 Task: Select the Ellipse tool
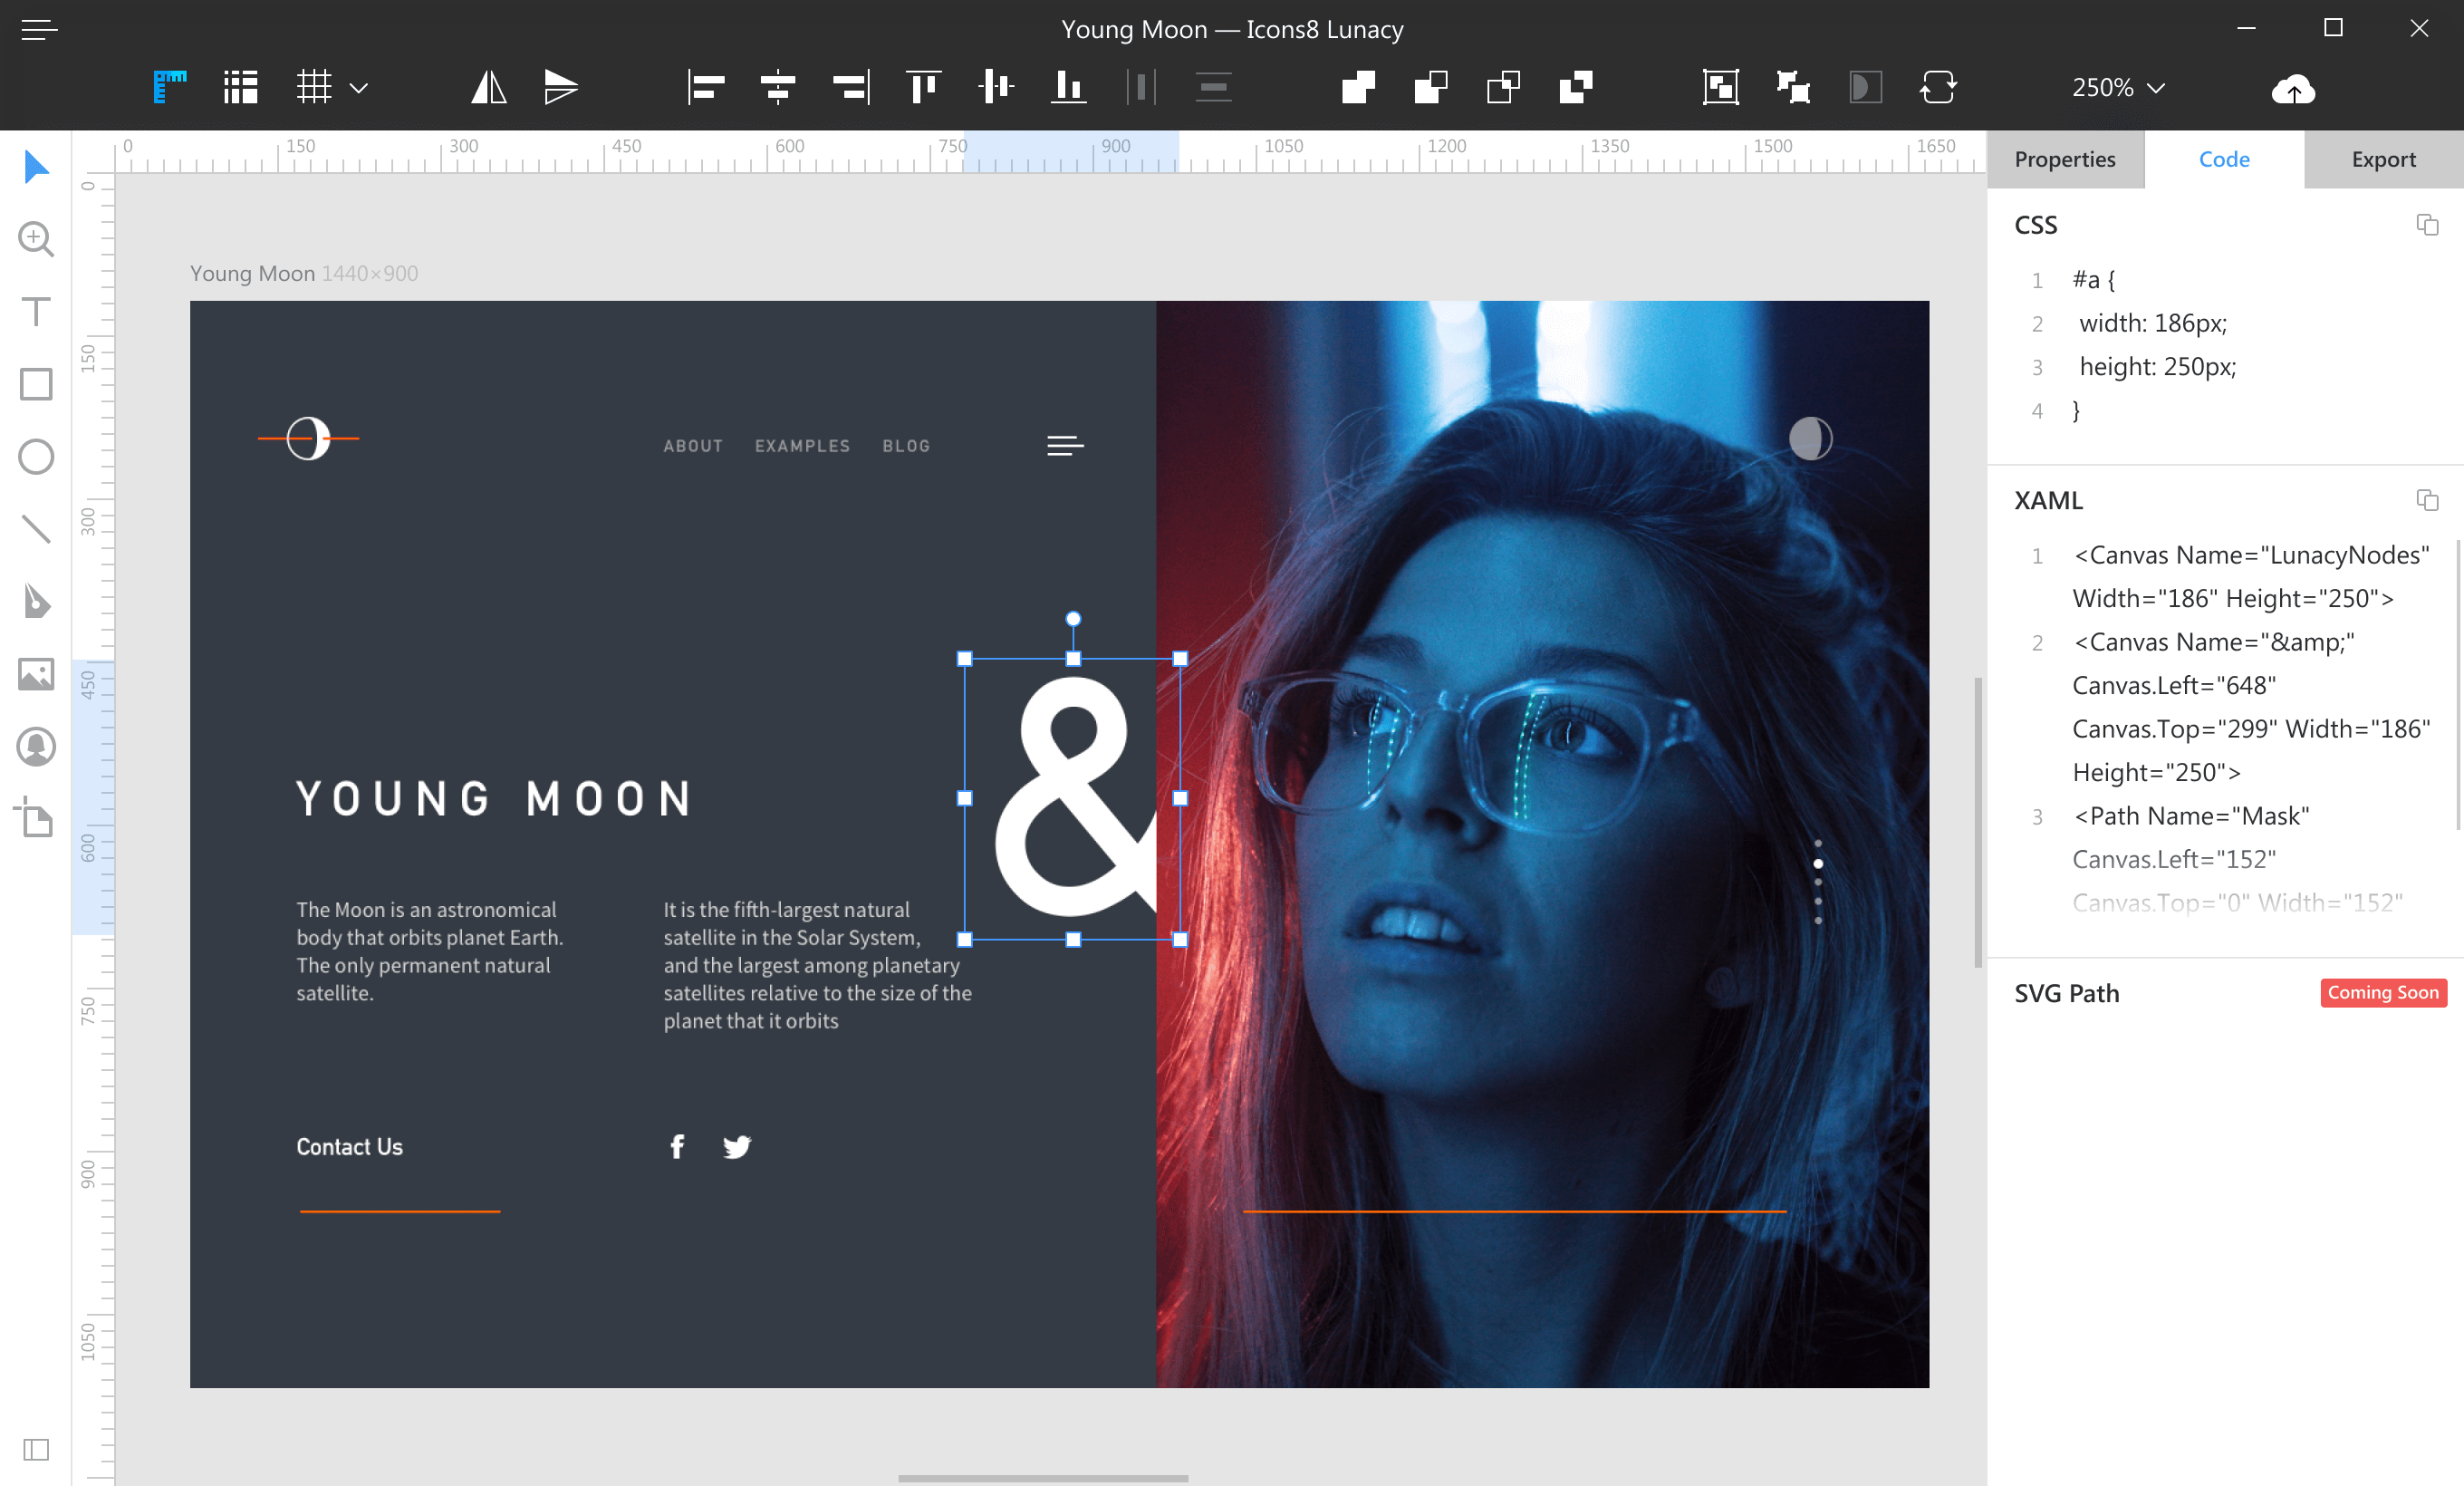(36, 456)
